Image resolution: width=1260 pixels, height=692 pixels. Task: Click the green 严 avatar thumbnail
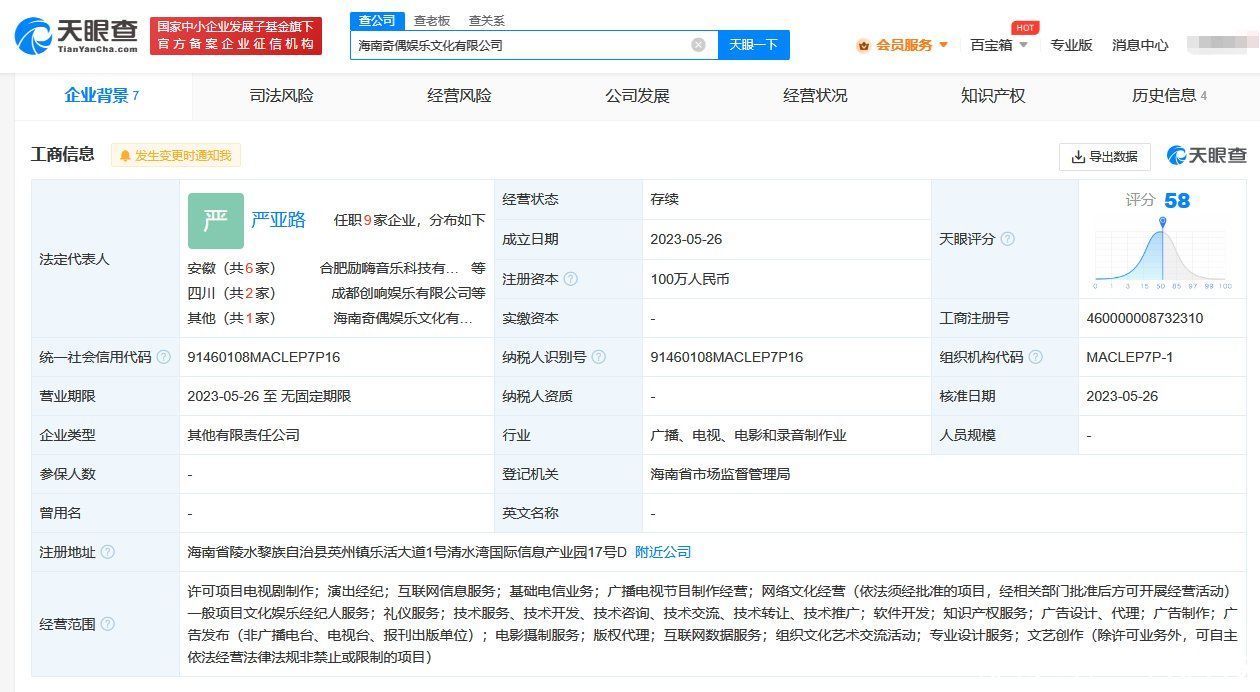(216, 221)
